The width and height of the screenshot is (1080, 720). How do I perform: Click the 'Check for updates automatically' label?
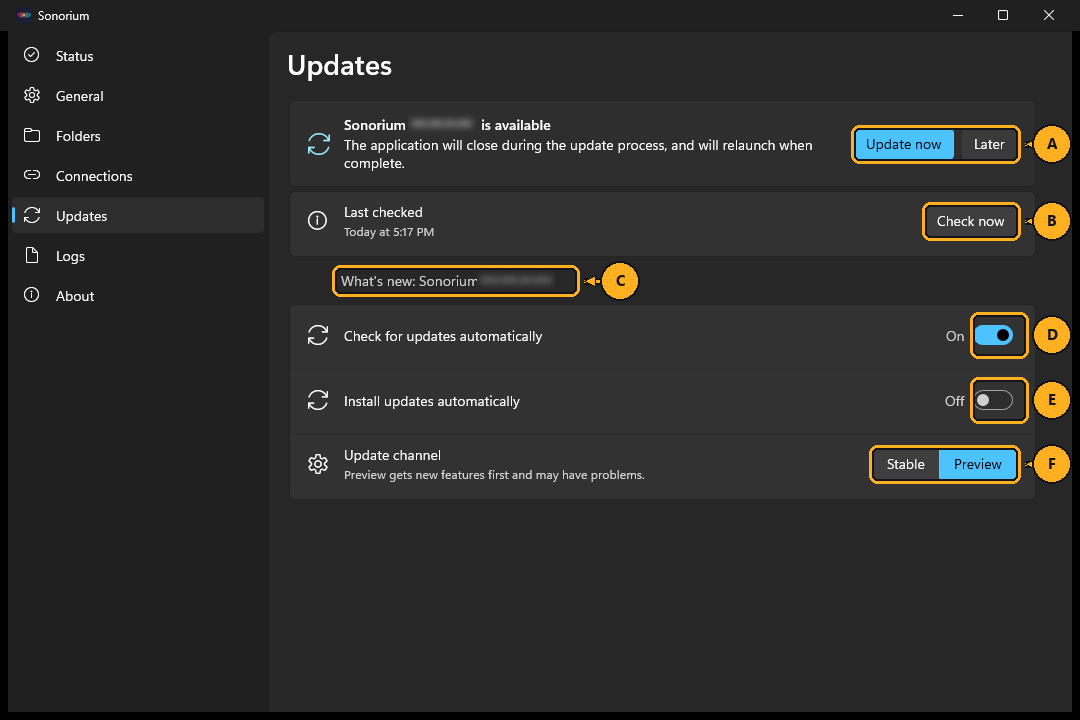[443, 336]
